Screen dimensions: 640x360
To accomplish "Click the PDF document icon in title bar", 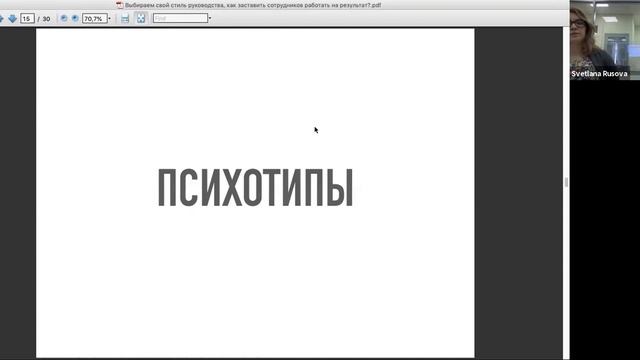I will click(120, 5).
